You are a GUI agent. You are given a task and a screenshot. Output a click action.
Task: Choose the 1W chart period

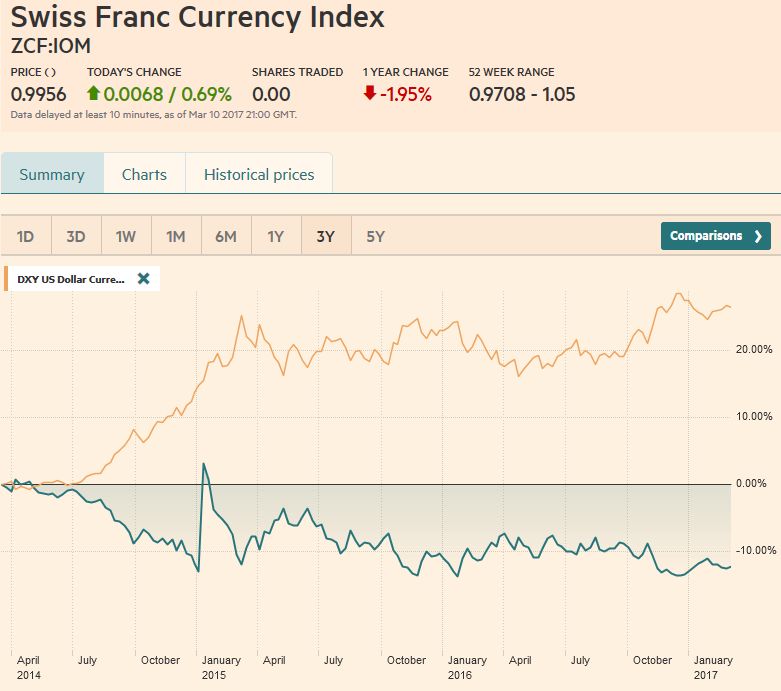126,237
